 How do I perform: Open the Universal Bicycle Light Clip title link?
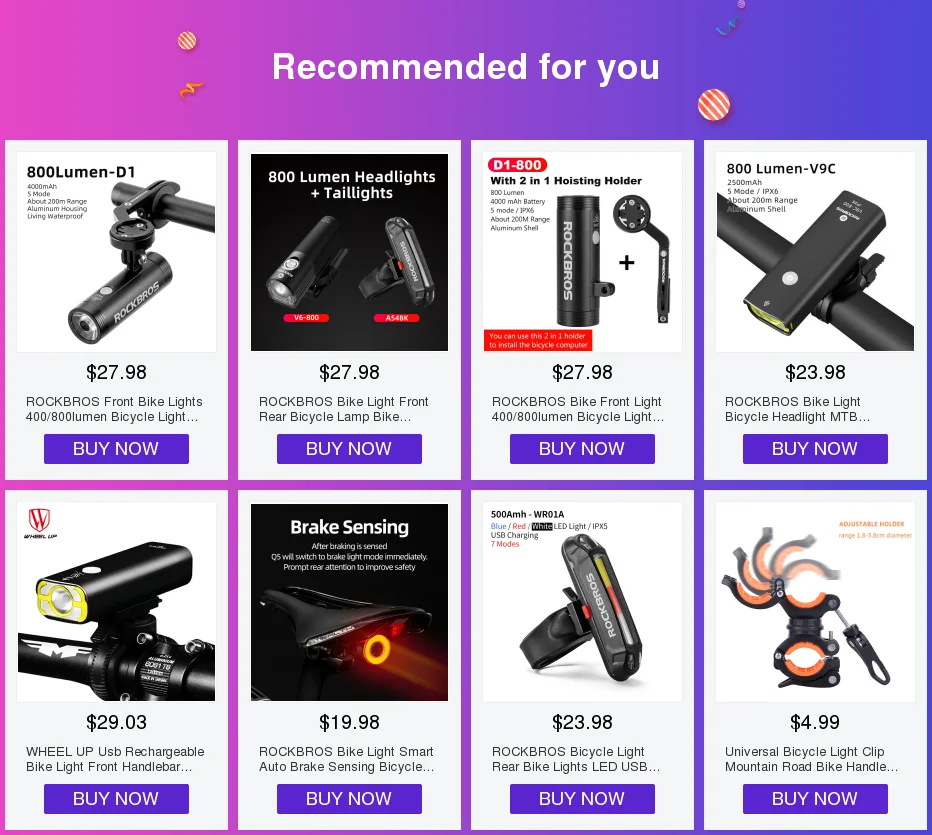(811, 760)
